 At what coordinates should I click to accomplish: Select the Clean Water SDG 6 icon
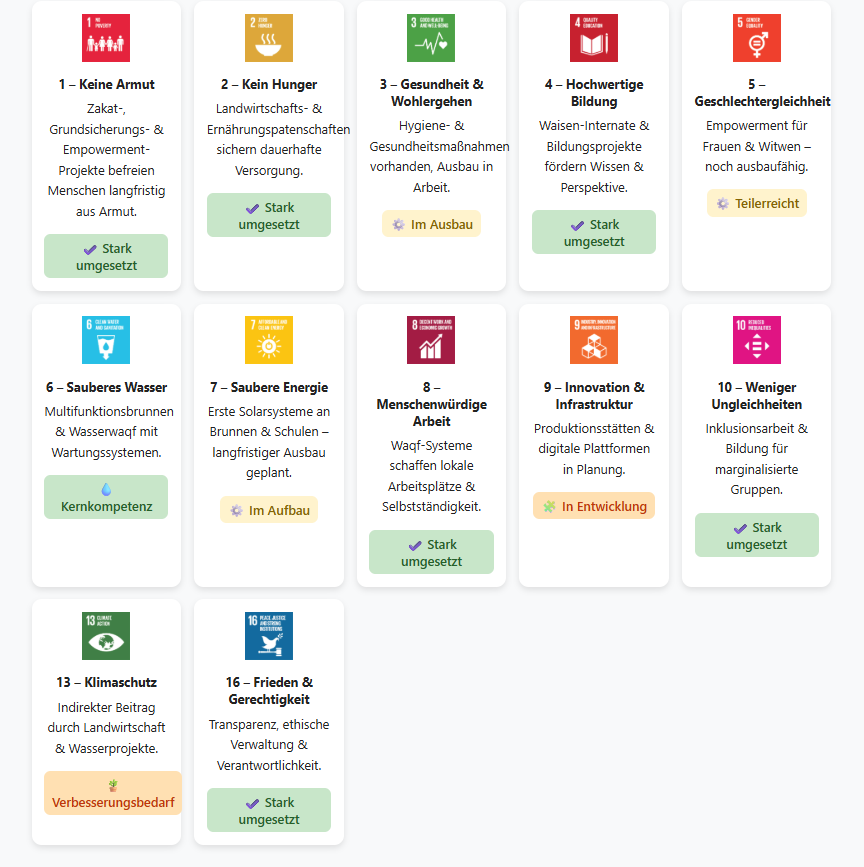pos(106,340)
